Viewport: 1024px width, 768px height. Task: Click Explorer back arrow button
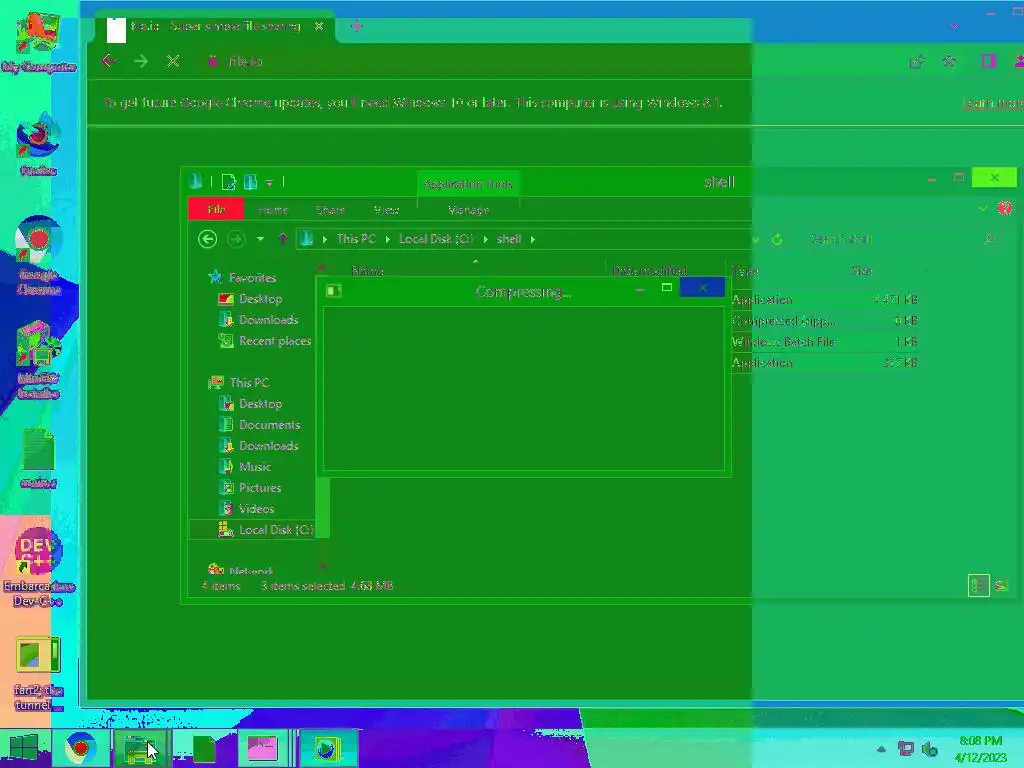click(208, 239)
